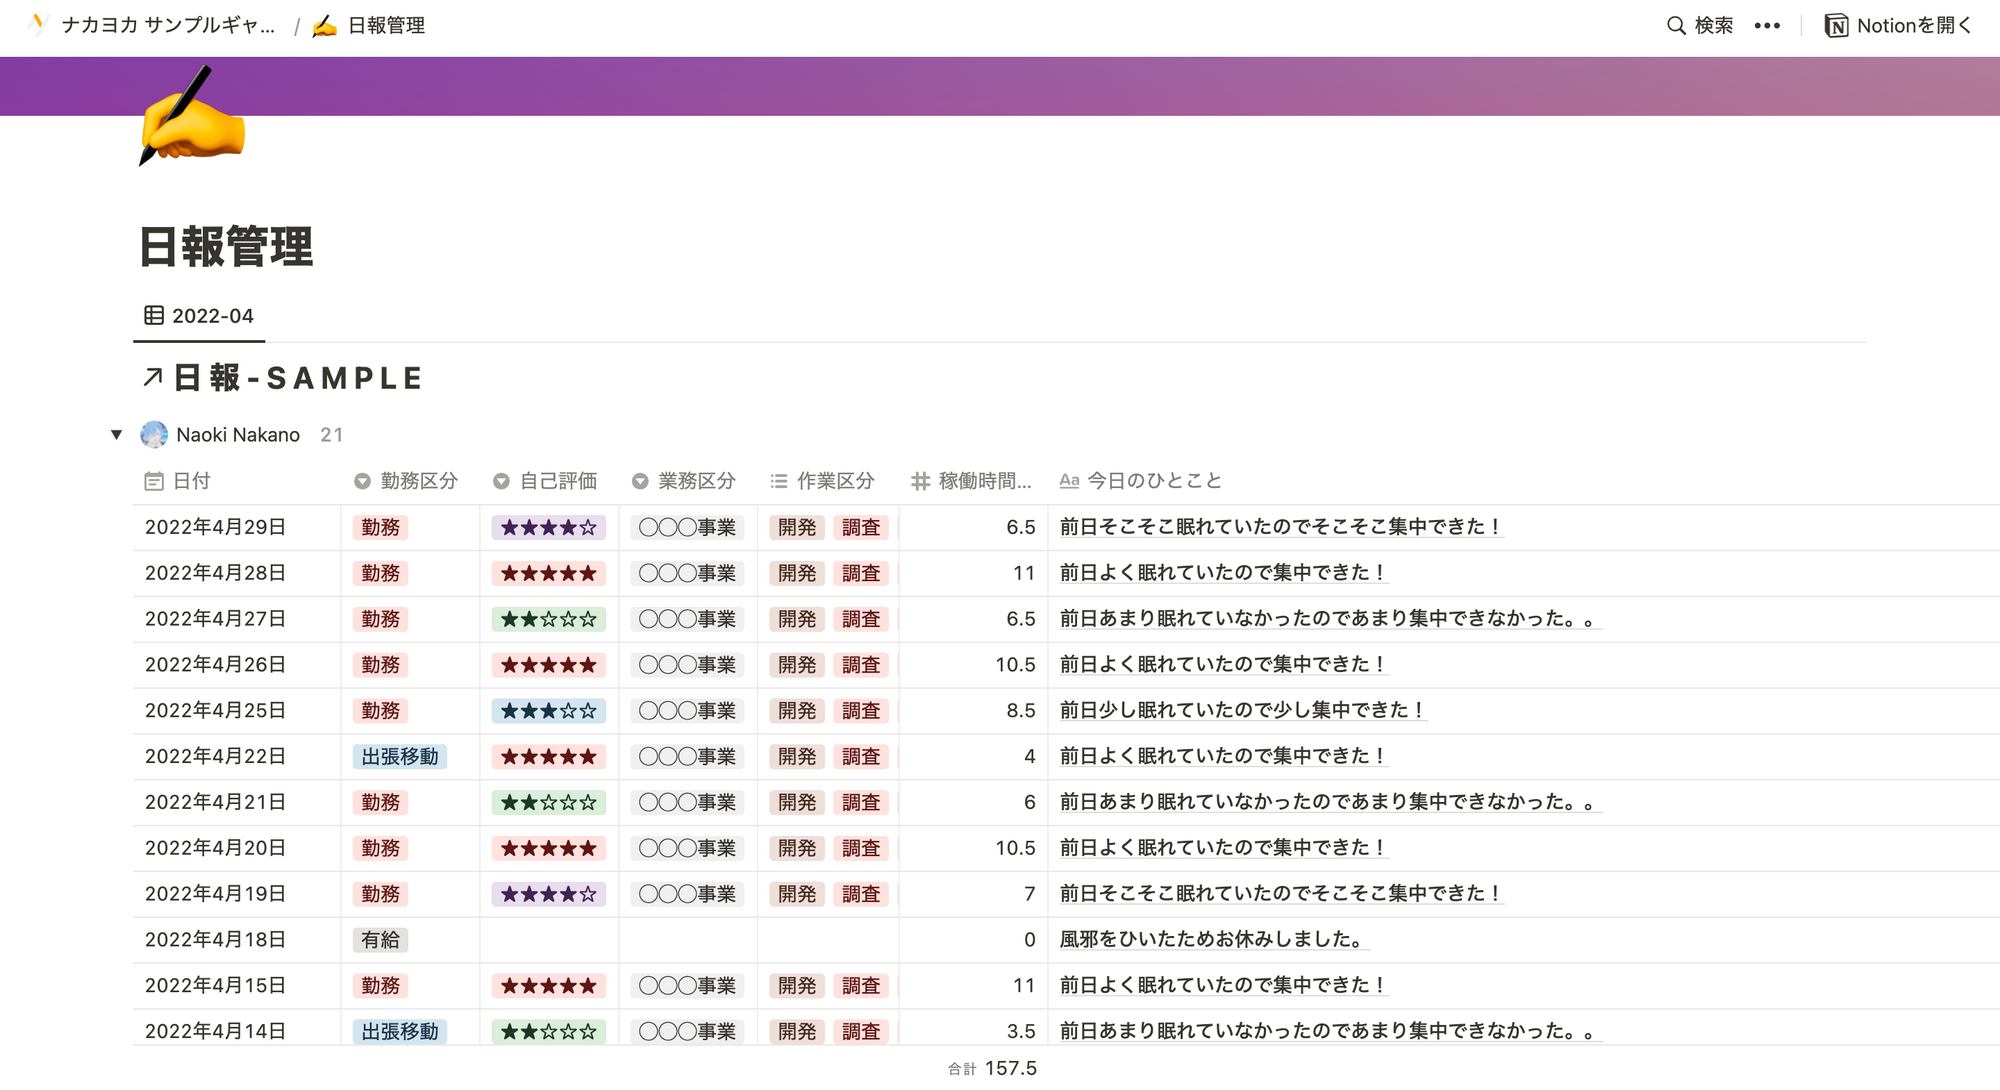The height and width of the screenshot is (1090, 2000).
Task: Open the three-dot more options menu
Action: [1767, 26]
